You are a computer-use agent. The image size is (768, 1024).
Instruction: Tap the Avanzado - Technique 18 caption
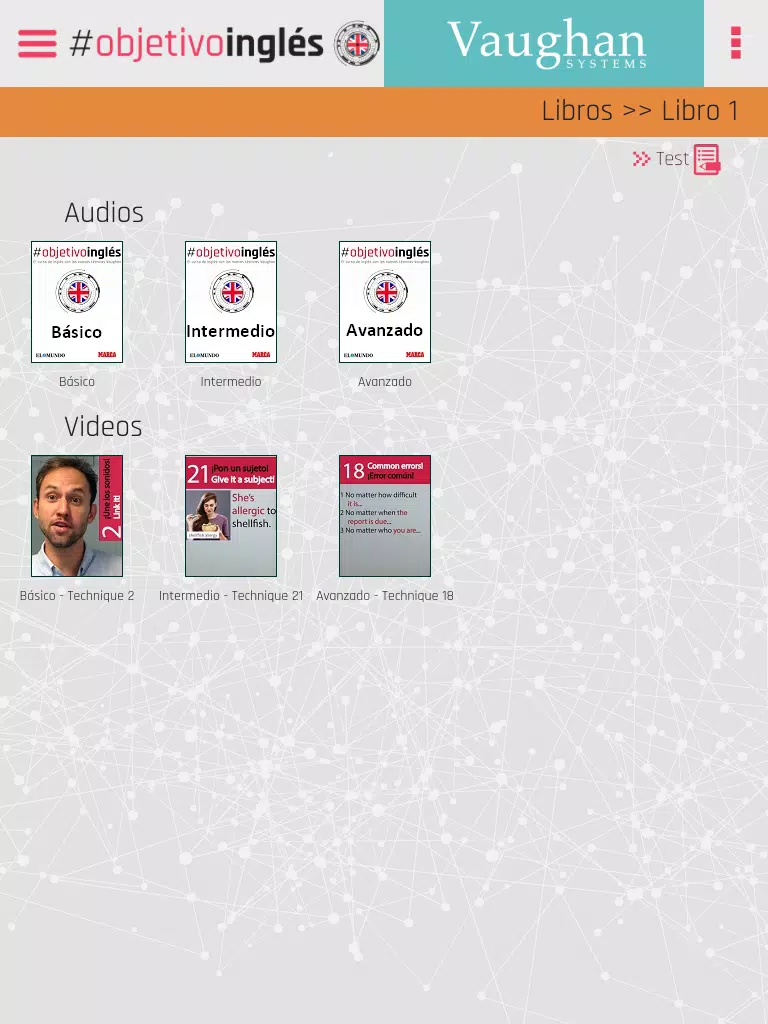(385, 596)
